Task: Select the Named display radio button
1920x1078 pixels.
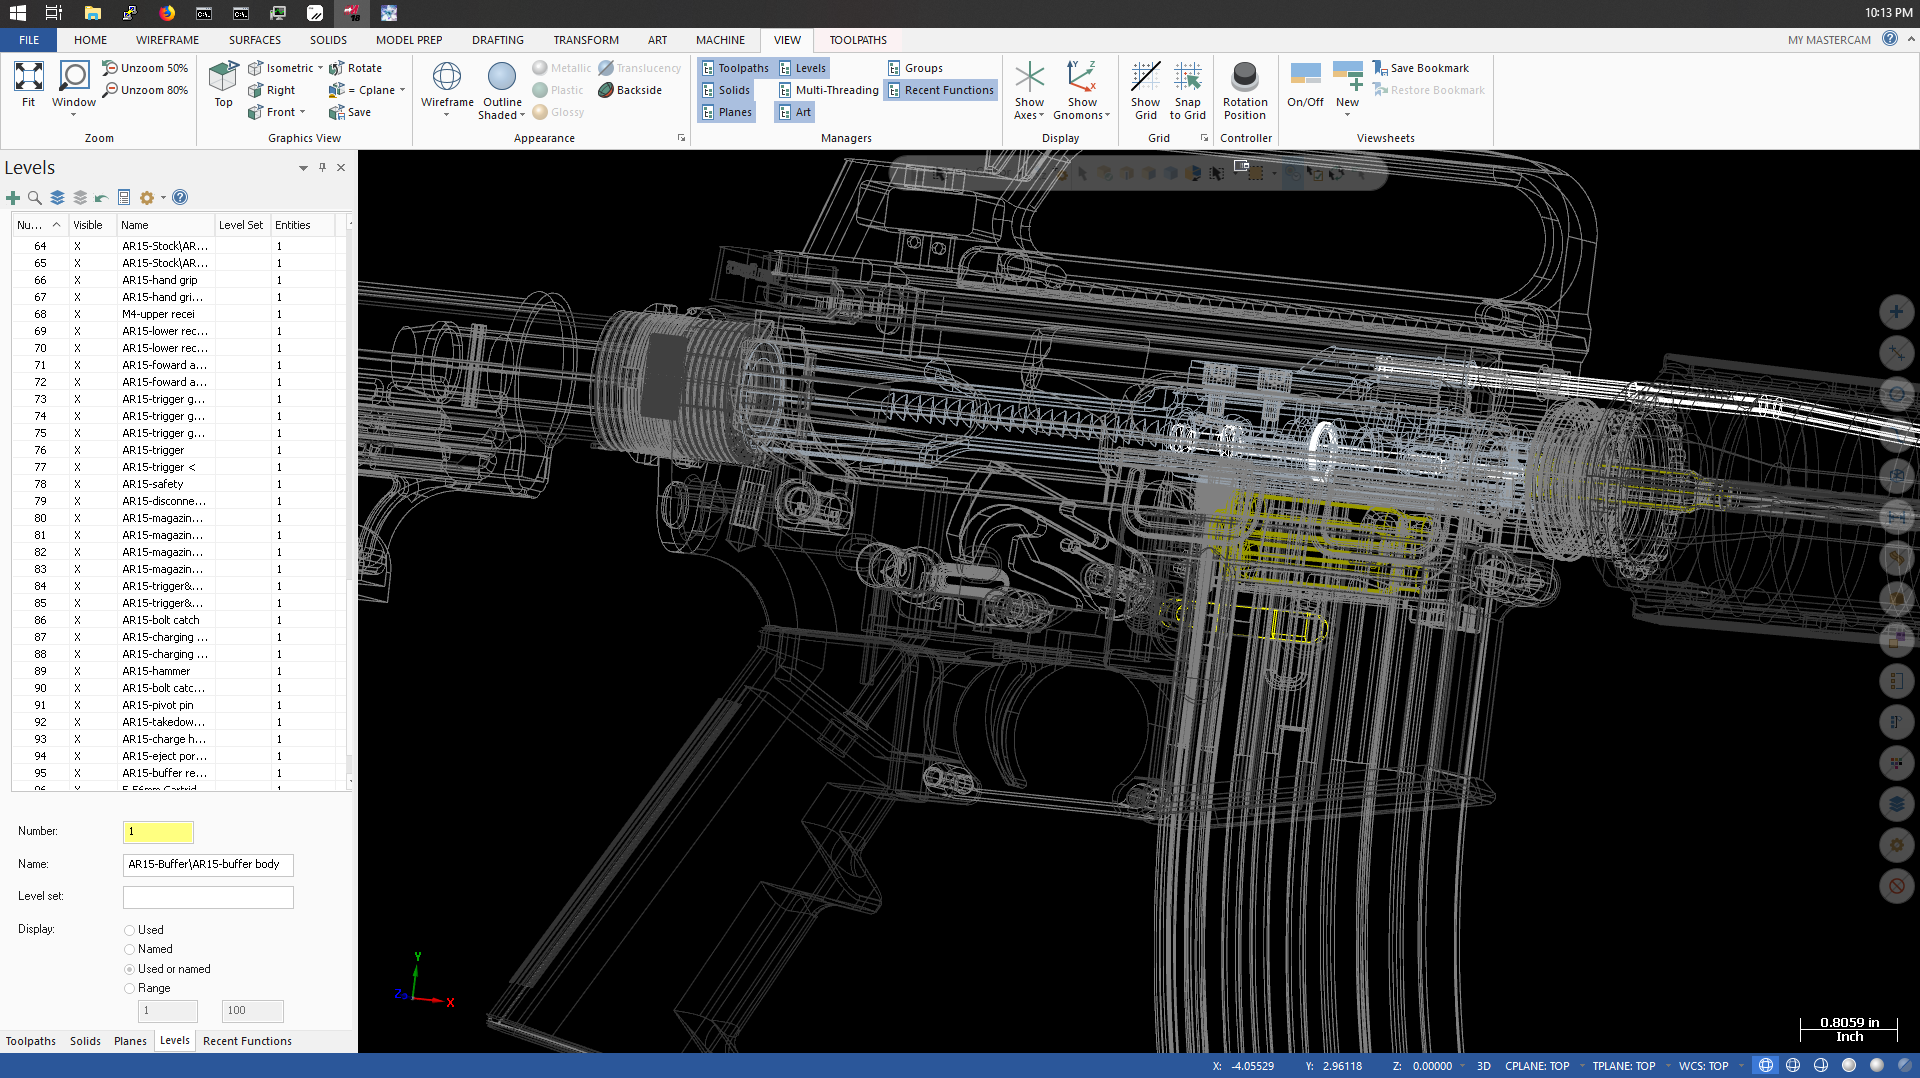Action: (129, 950)
